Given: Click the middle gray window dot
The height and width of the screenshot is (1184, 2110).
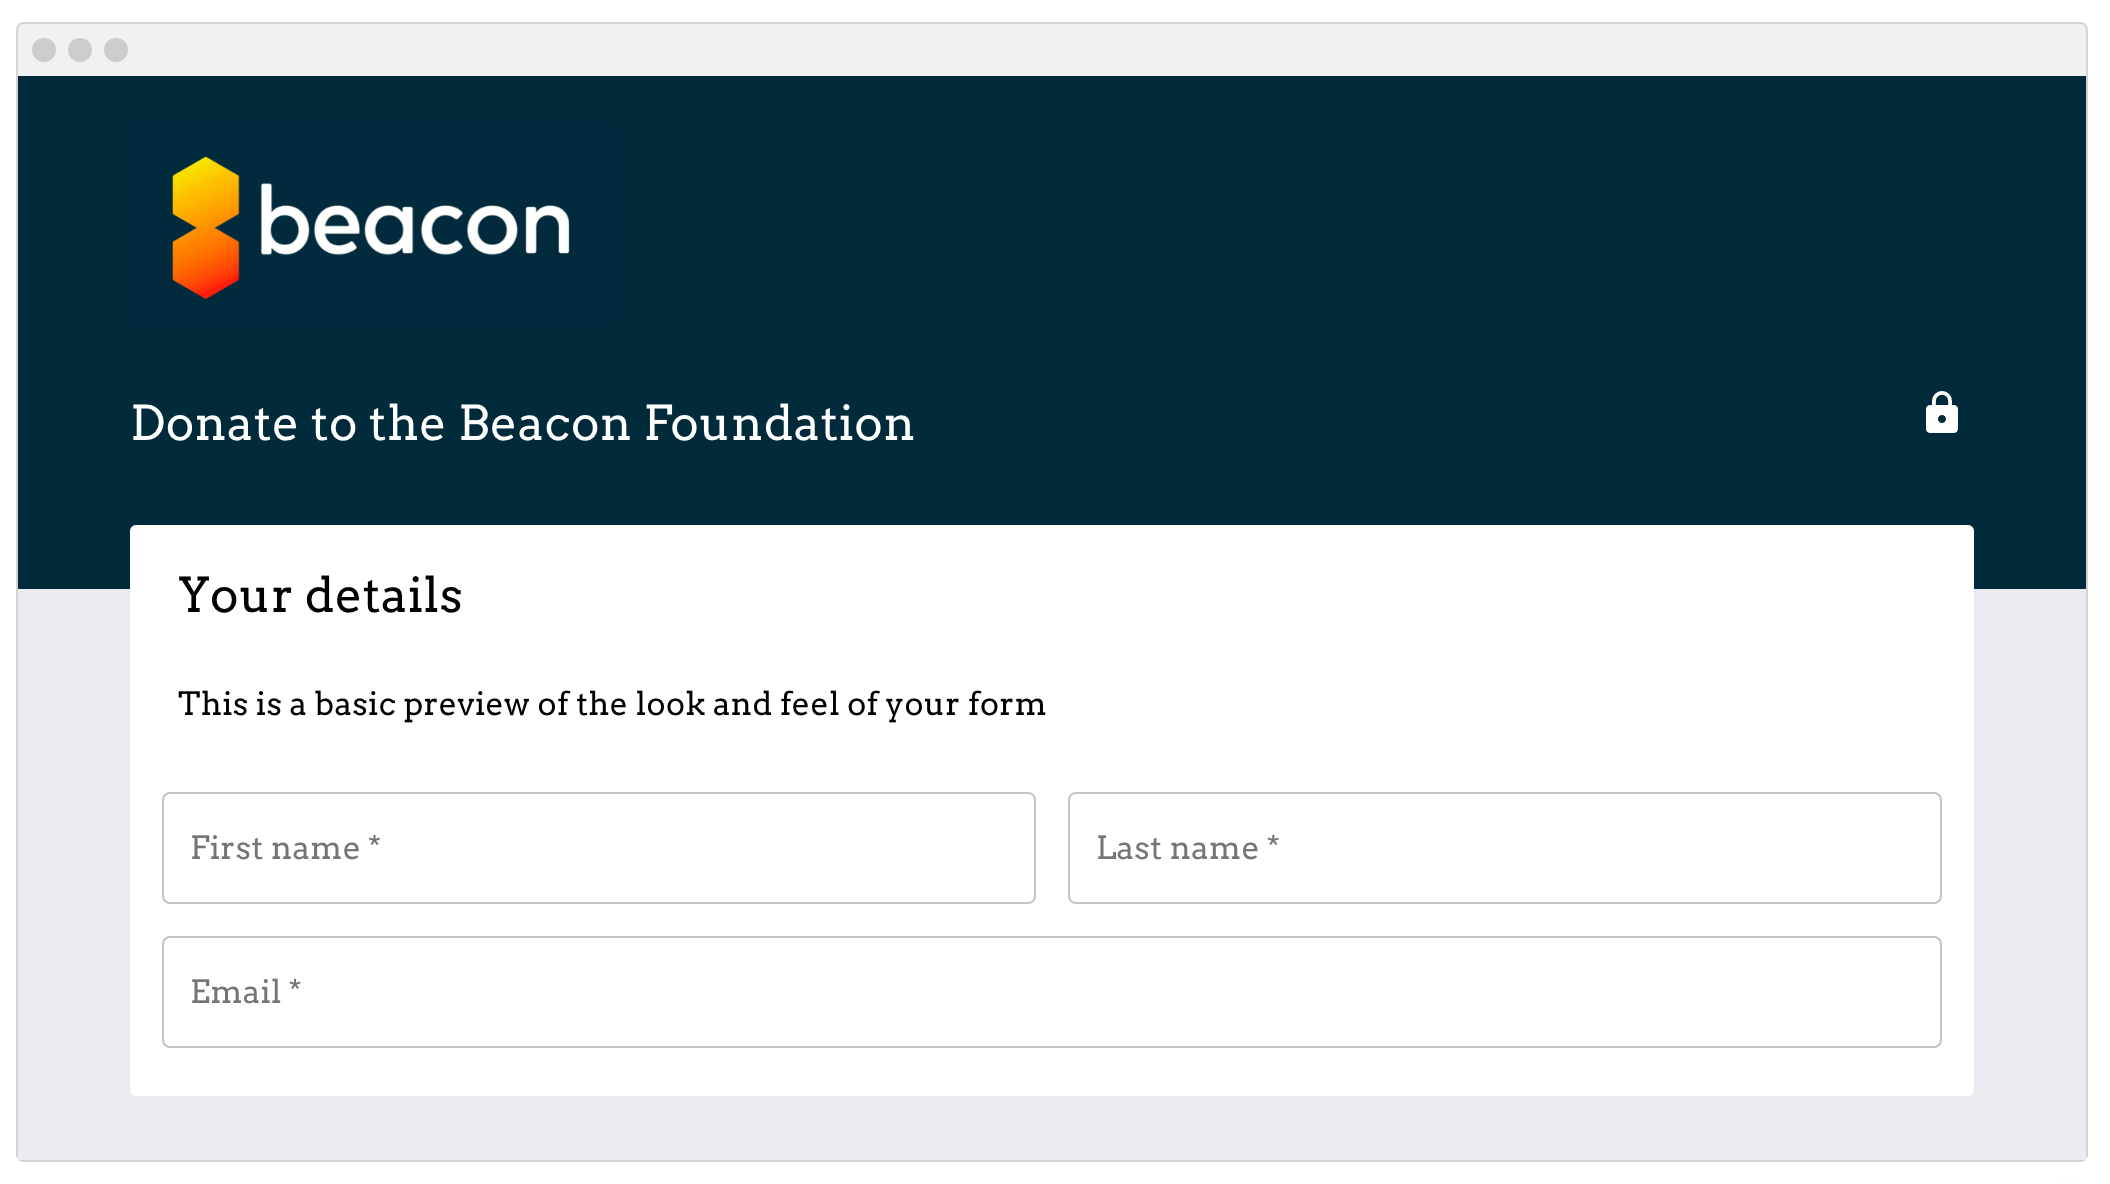Looking at the screenshot, I should [80, 50].
